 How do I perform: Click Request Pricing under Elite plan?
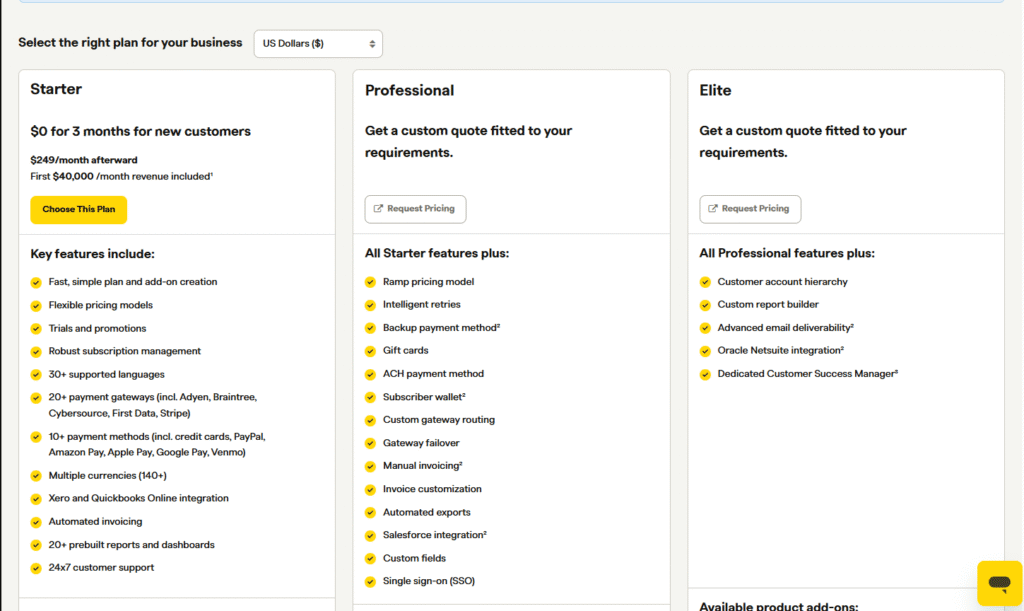[750, 209]
